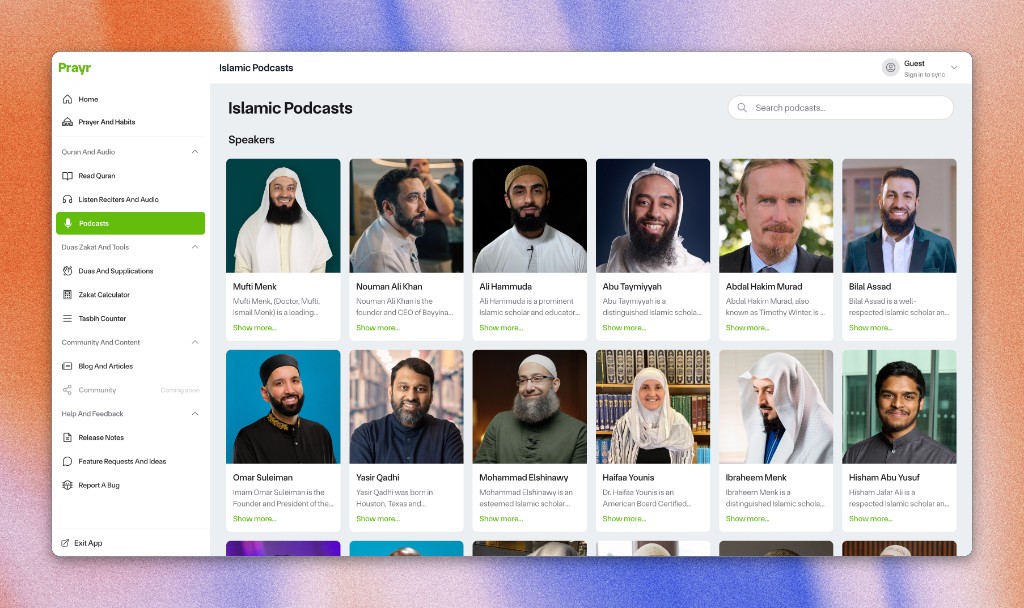Select the Podcasts menu item
The image size is (1024, 608).
(x=131, y=223)
